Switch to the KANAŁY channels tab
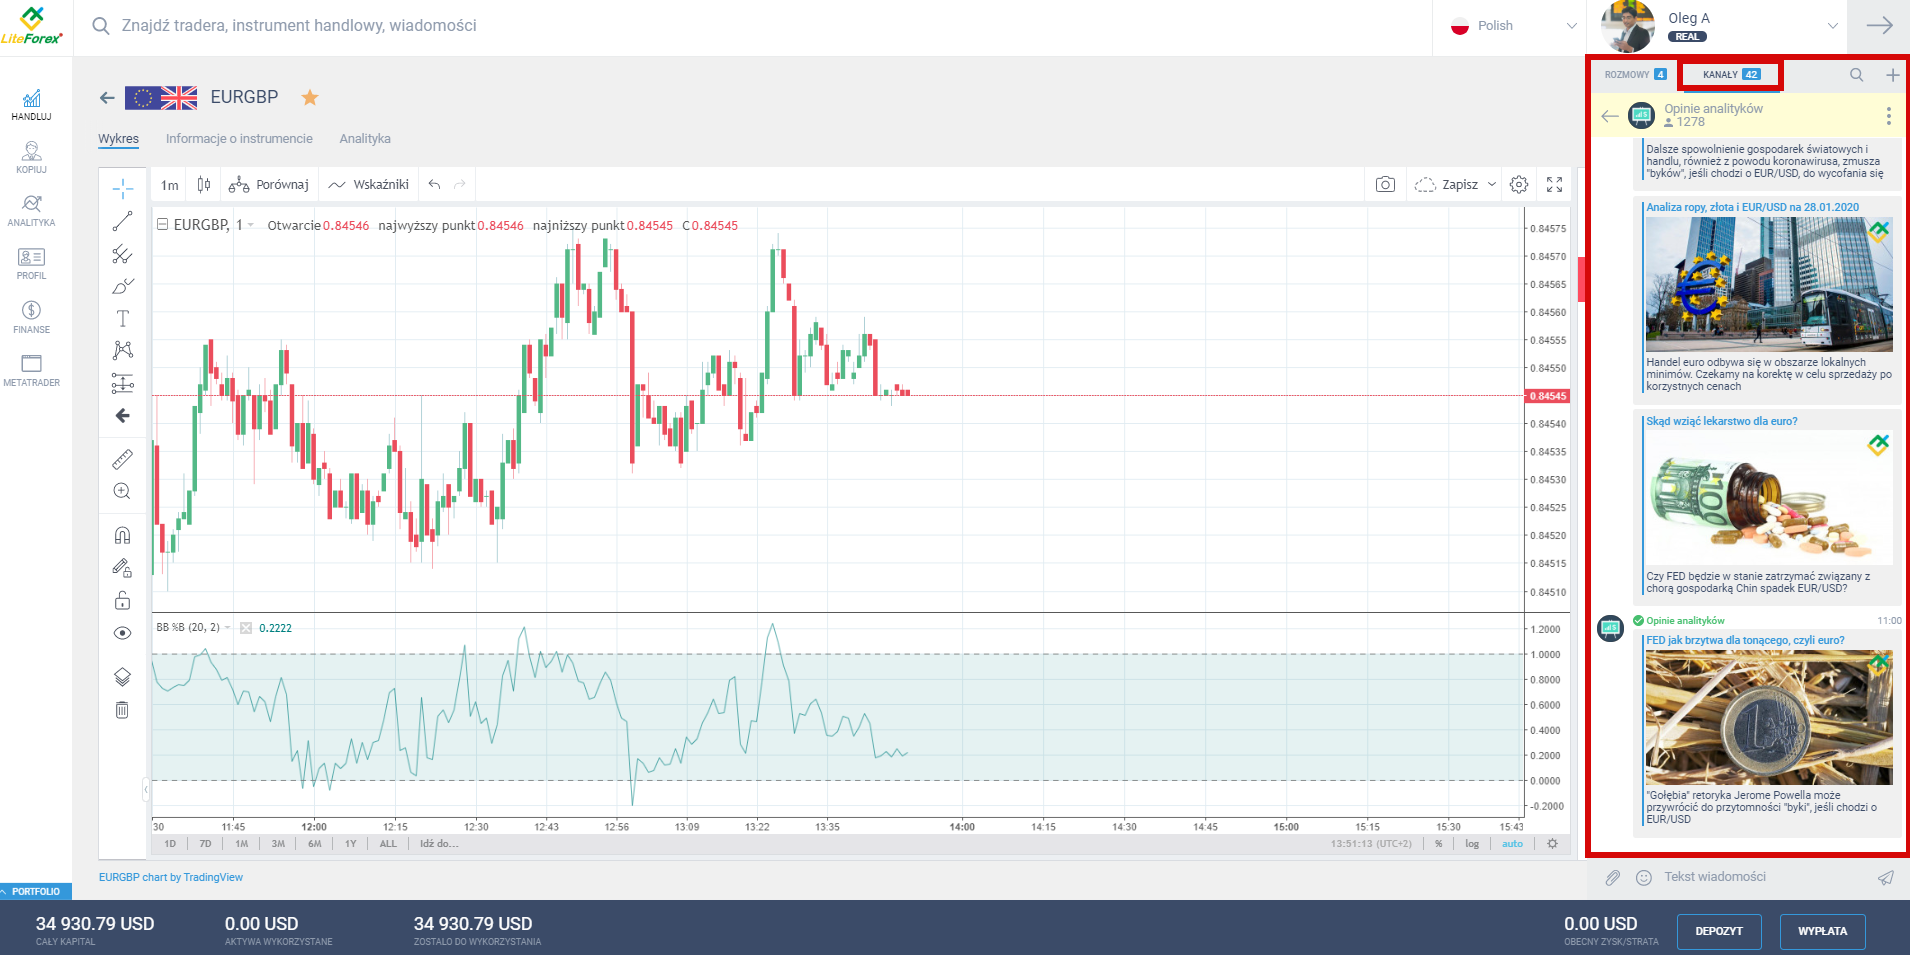 tap(1729, 74)
